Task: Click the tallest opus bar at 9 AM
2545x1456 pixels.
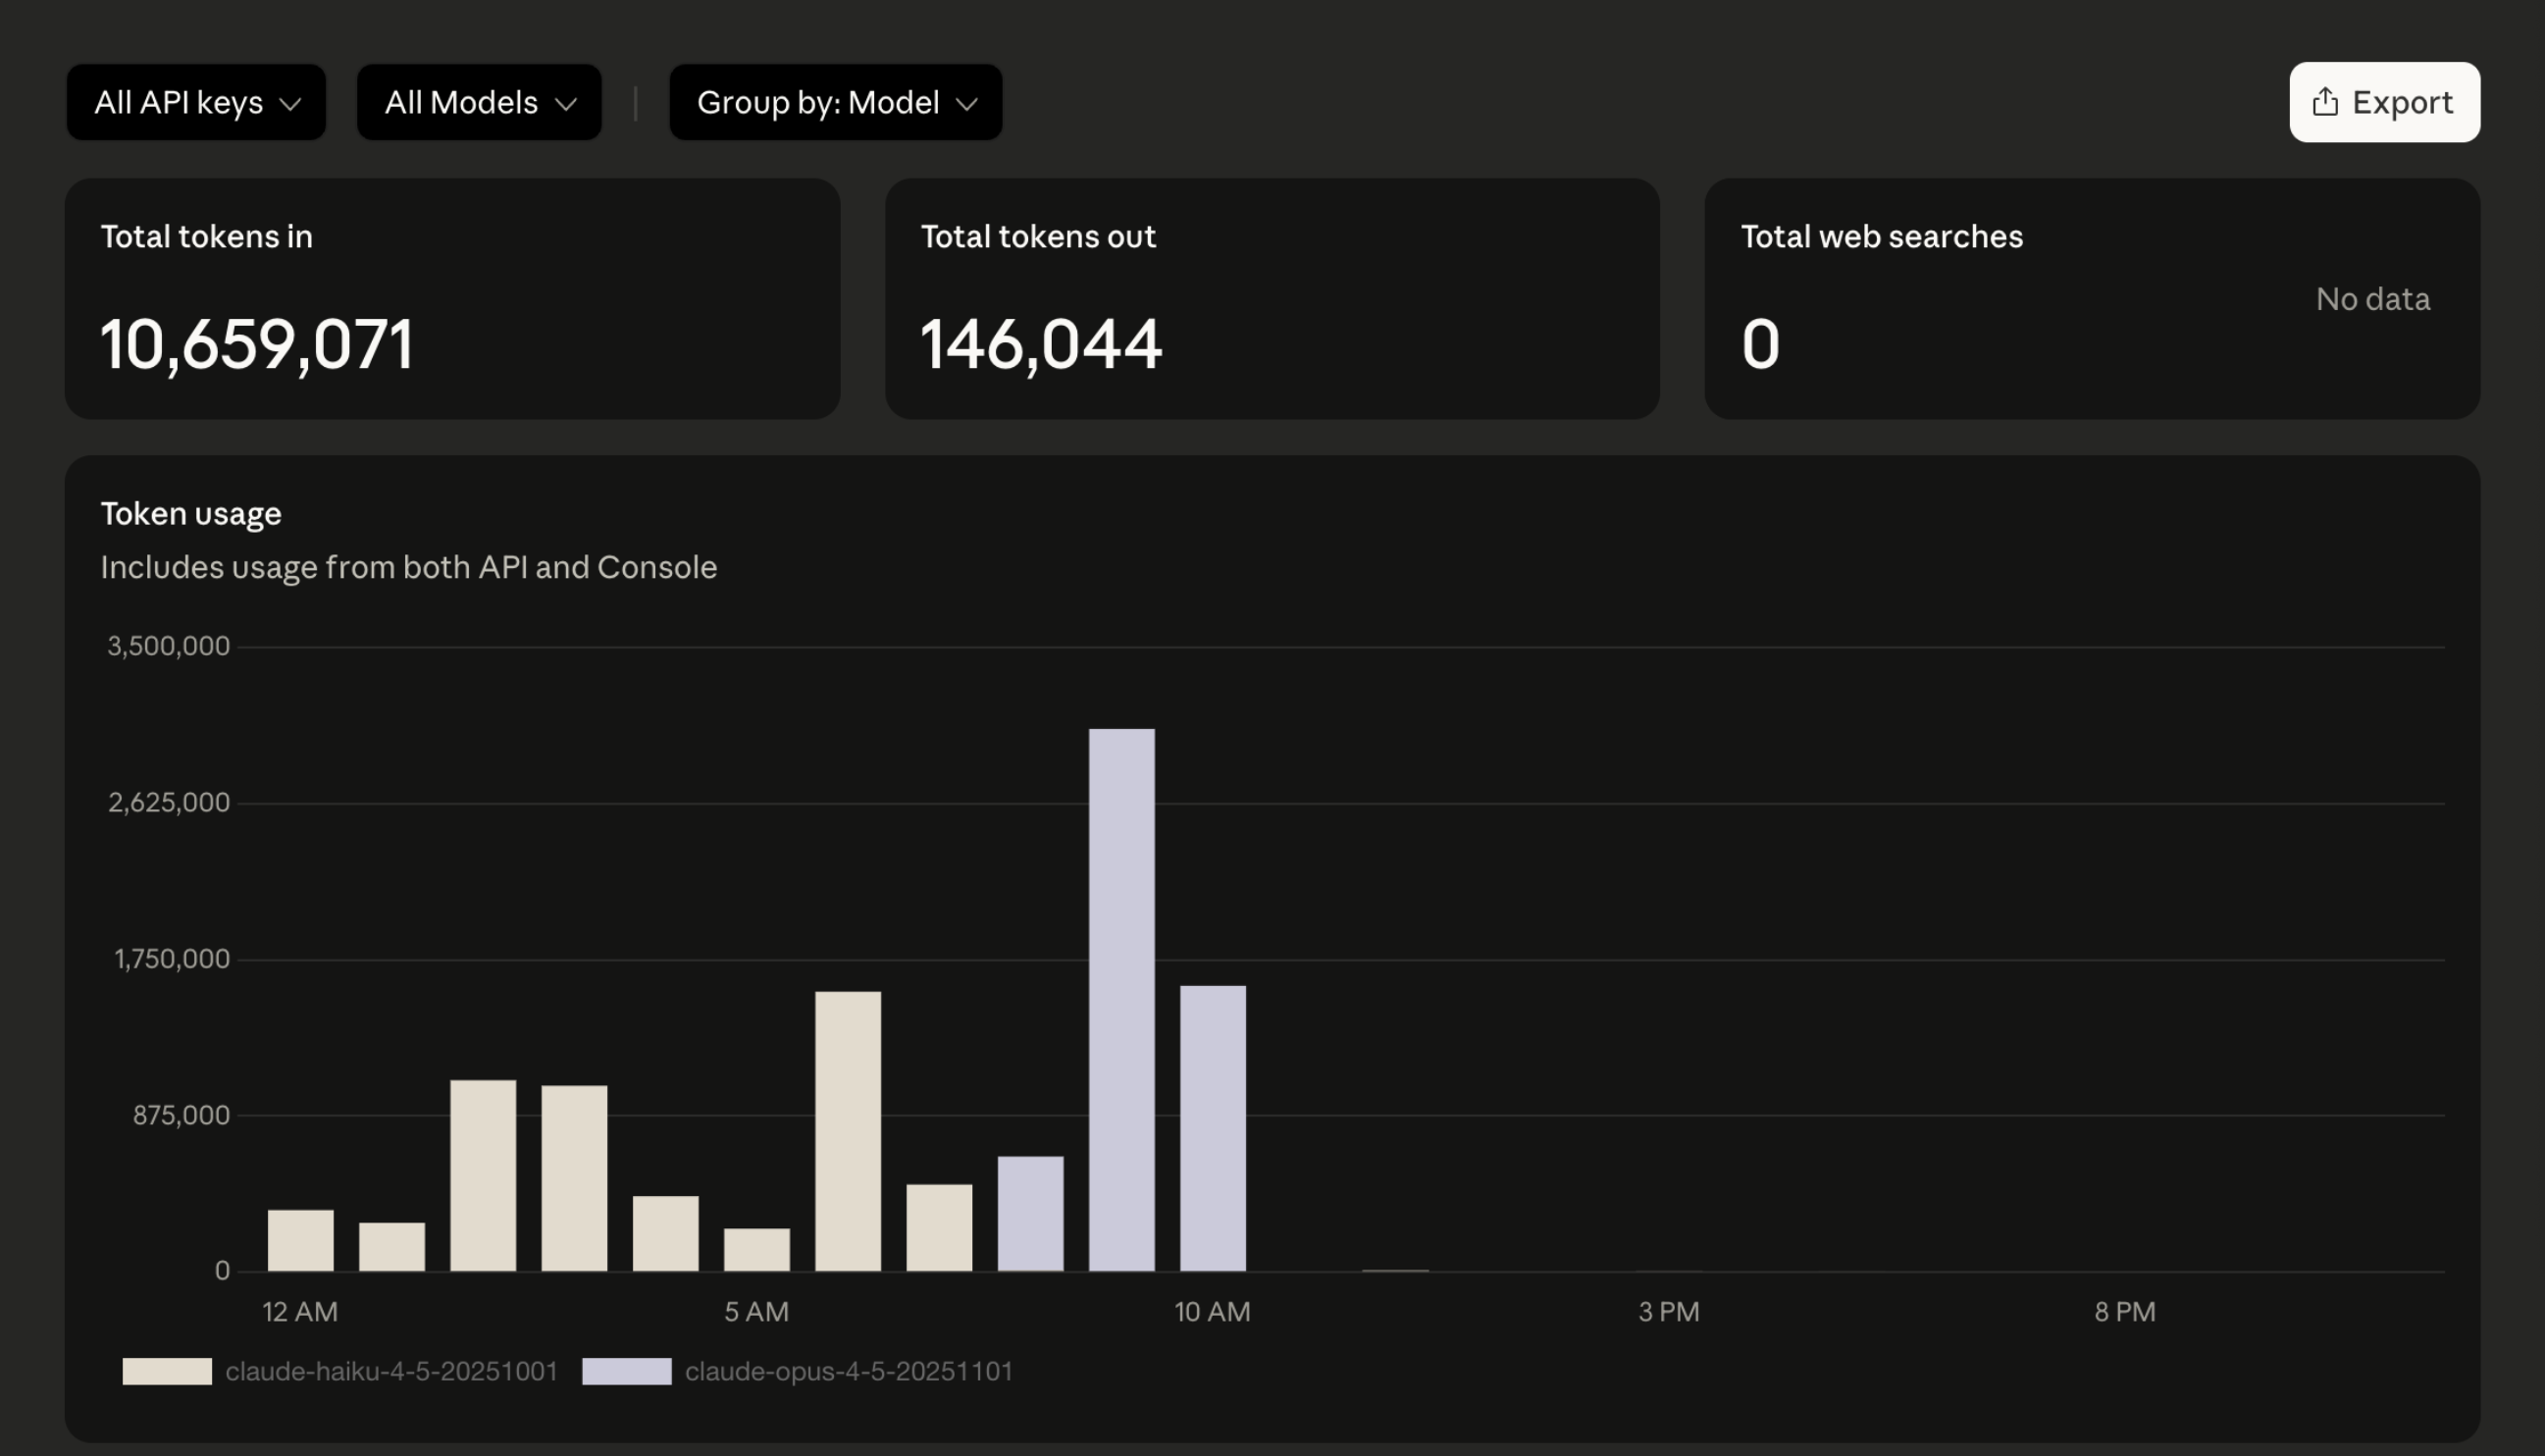Action: [1121, 1000]
